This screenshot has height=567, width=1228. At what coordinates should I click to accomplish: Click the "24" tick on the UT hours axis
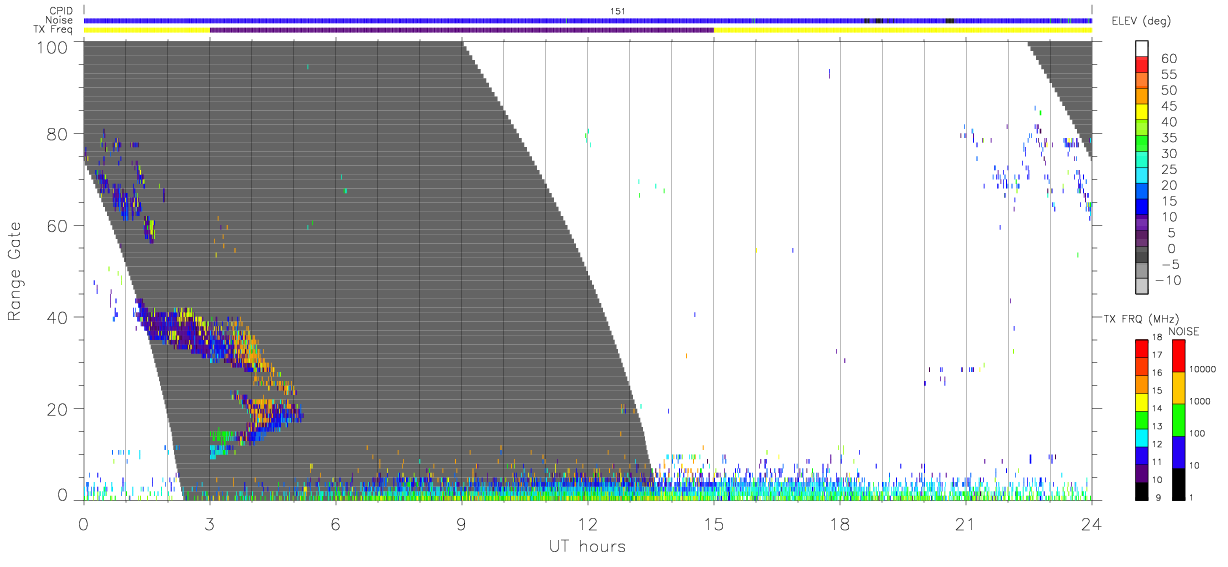click(1092, 525)
